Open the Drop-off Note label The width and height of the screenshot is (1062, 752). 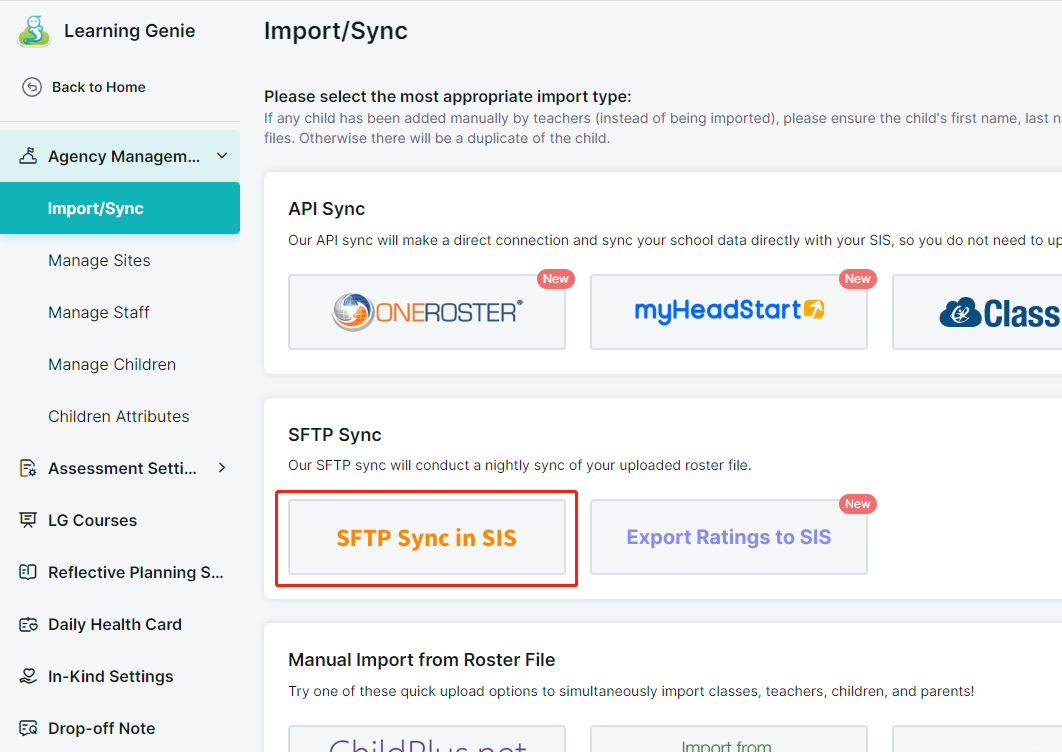click(102, 728)
